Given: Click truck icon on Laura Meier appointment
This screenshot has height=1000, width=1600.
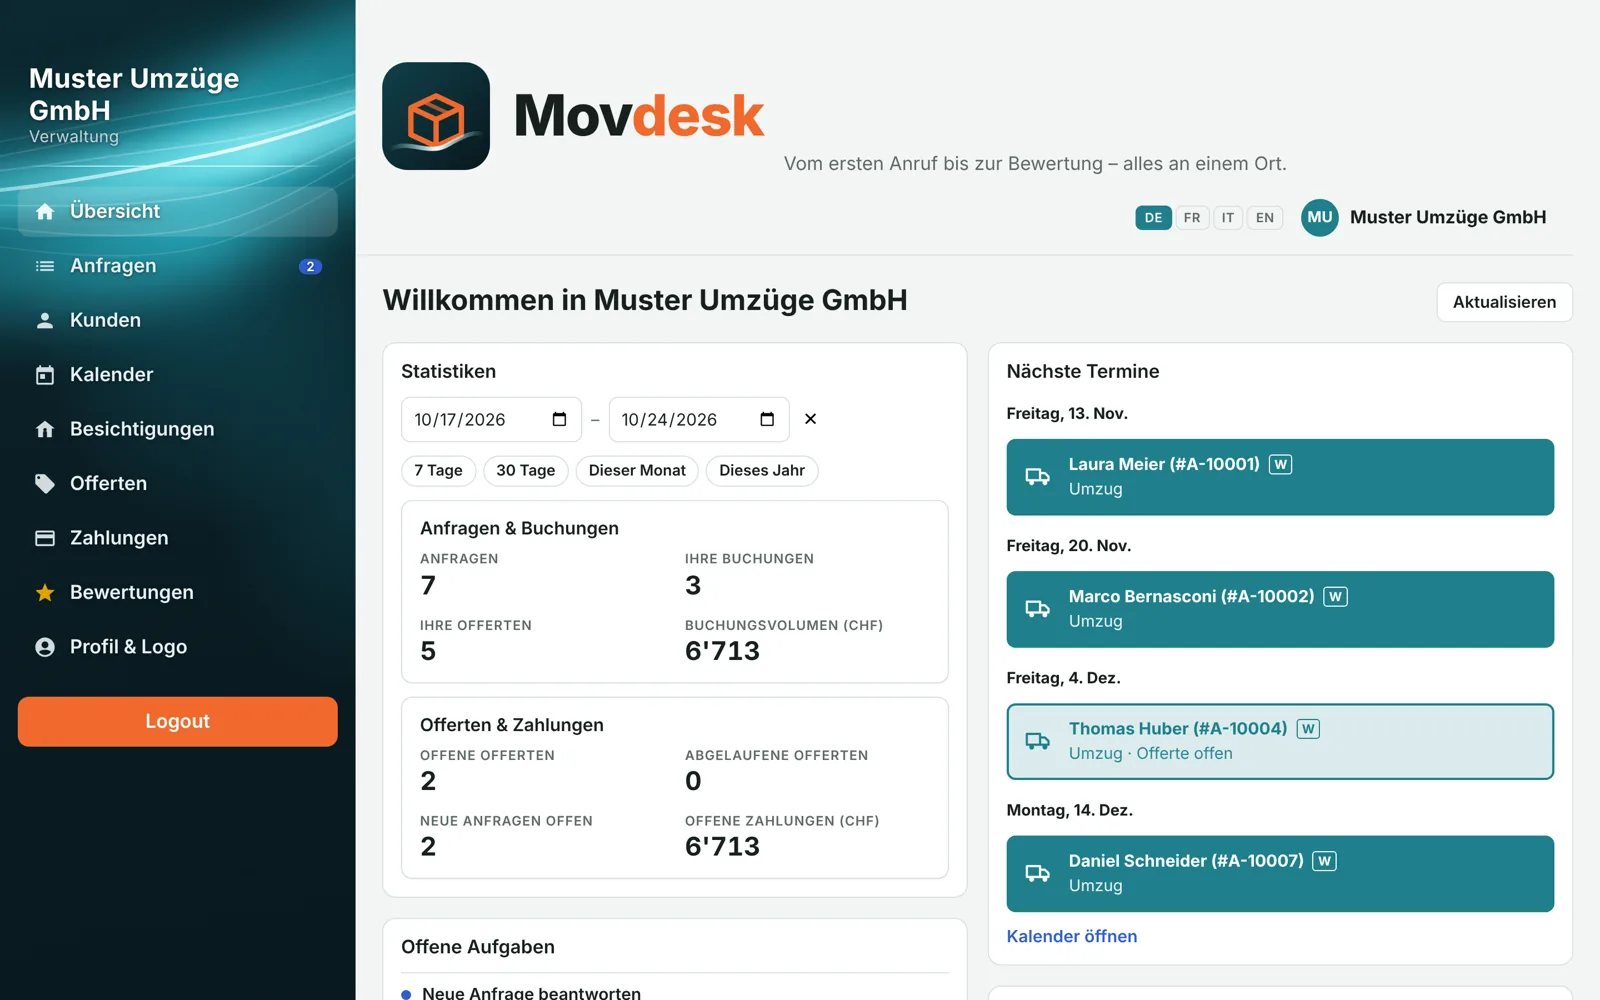Looking at the screenshot, I should 1038,477.
